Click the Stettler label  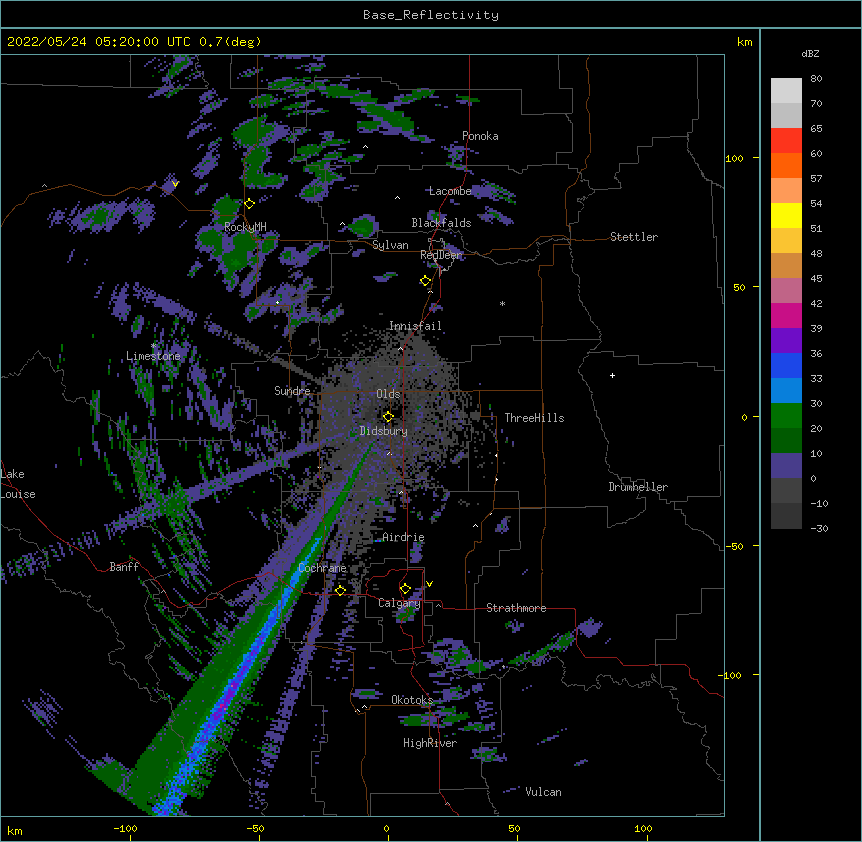tap(633, 237)
